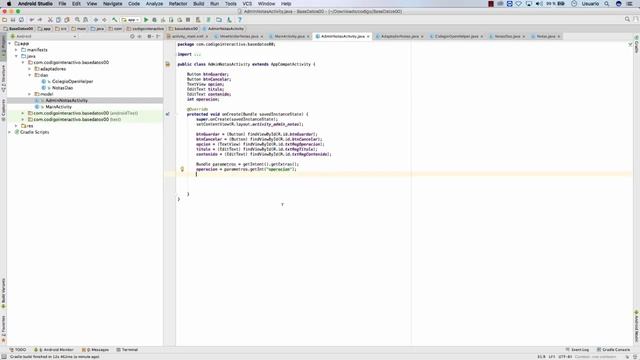Open the Build Variants side panel
This screenshot has width=640, height=360.
point(3,293)
